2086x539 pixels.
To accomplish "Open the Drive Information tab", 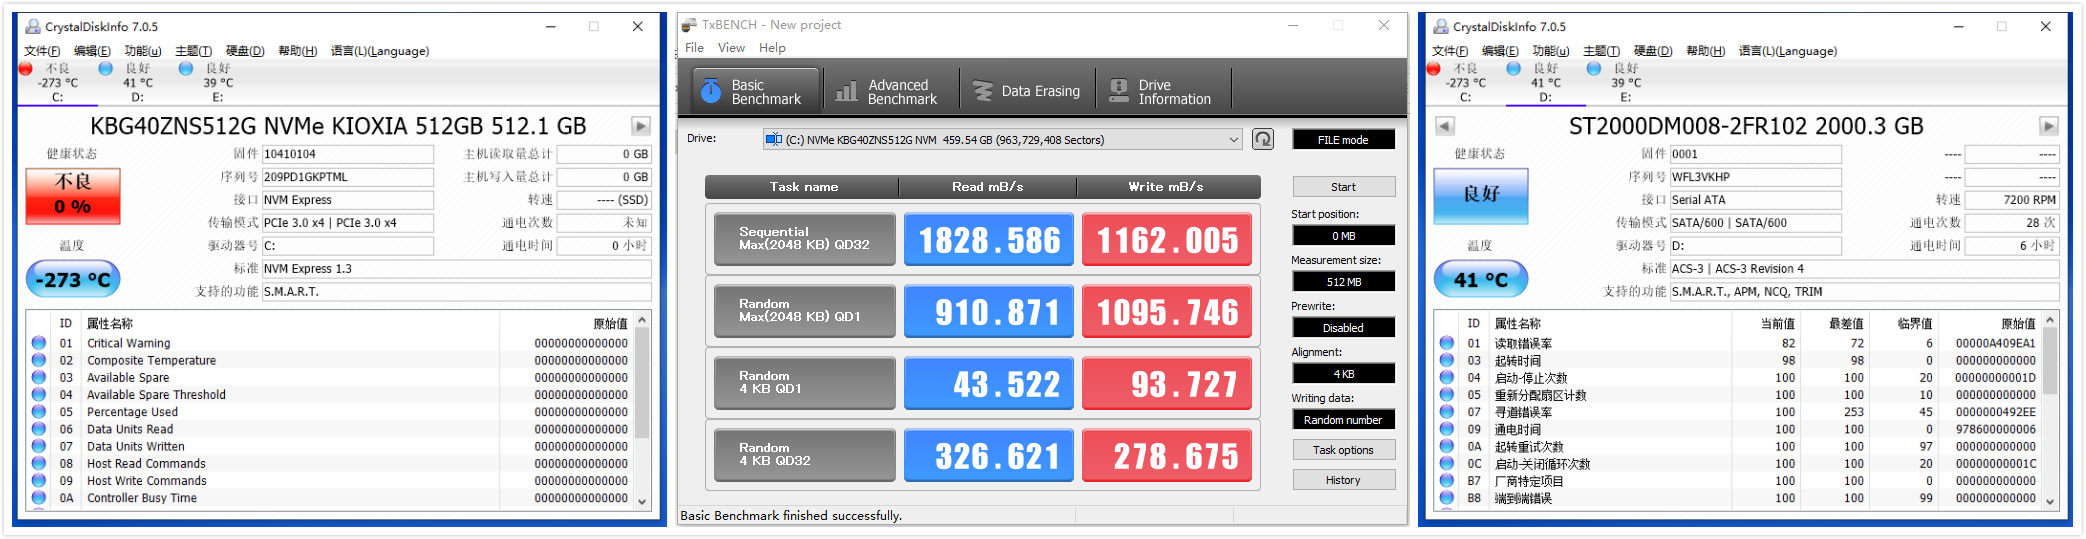I will point(1162,92).
